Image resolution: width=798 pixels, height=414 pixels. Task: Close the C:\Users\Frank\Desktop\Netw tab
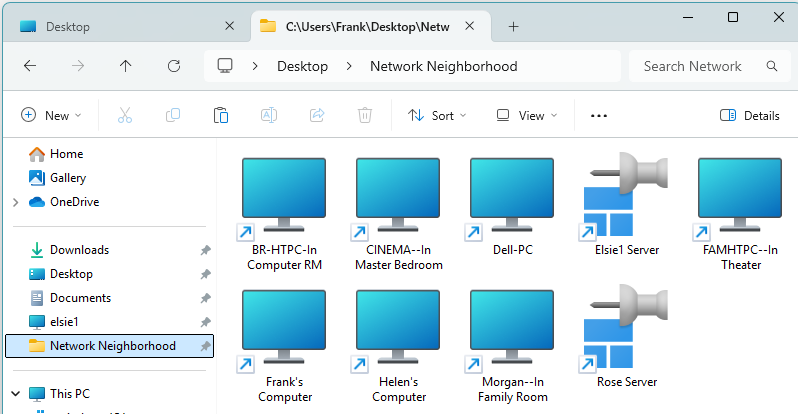point(470,26)
